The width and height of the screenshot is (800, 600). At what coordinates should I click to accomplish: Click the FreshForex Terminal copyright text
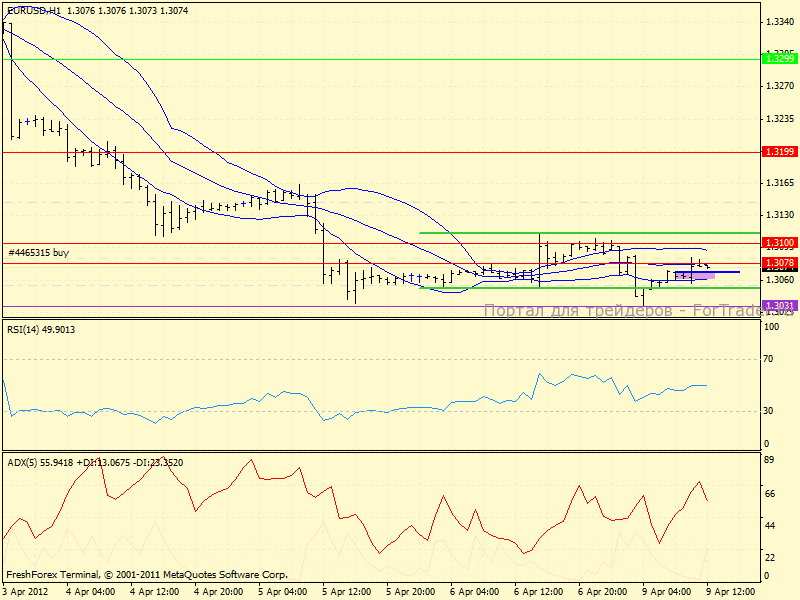coord(147,575)
